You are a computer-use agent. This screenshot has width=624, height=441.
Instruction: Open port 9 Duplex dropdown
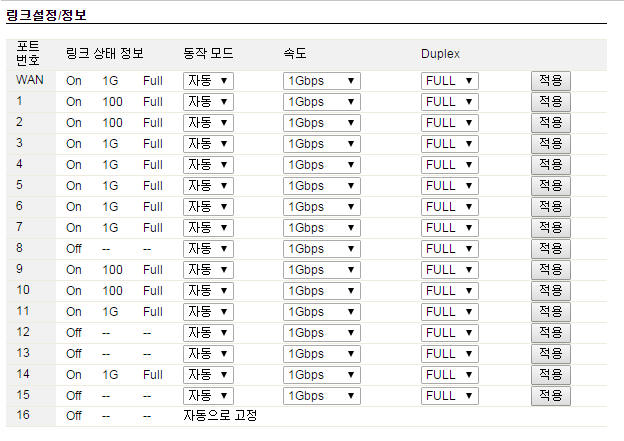pyautogui.click(x=450, y=270)
